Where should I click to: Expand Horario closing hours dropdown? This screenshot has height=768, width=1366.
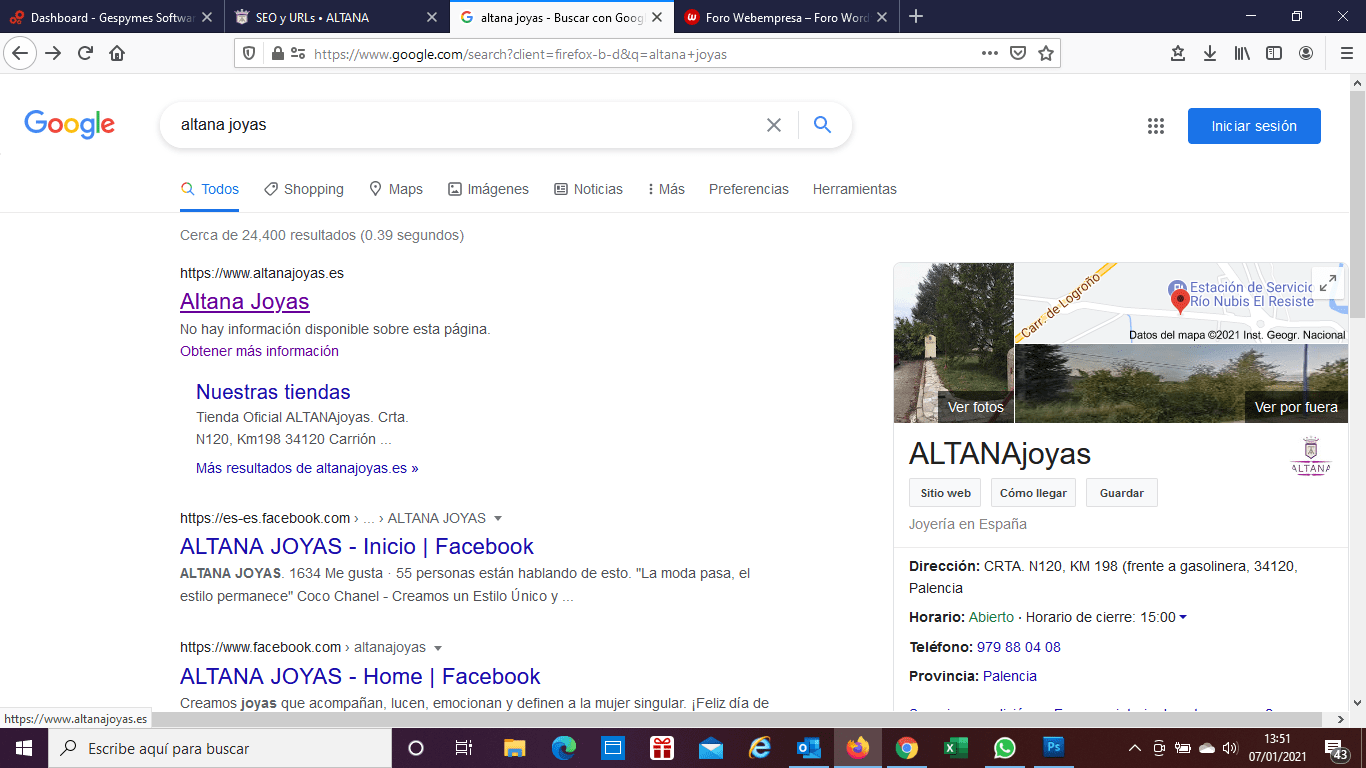[1183, 618]
